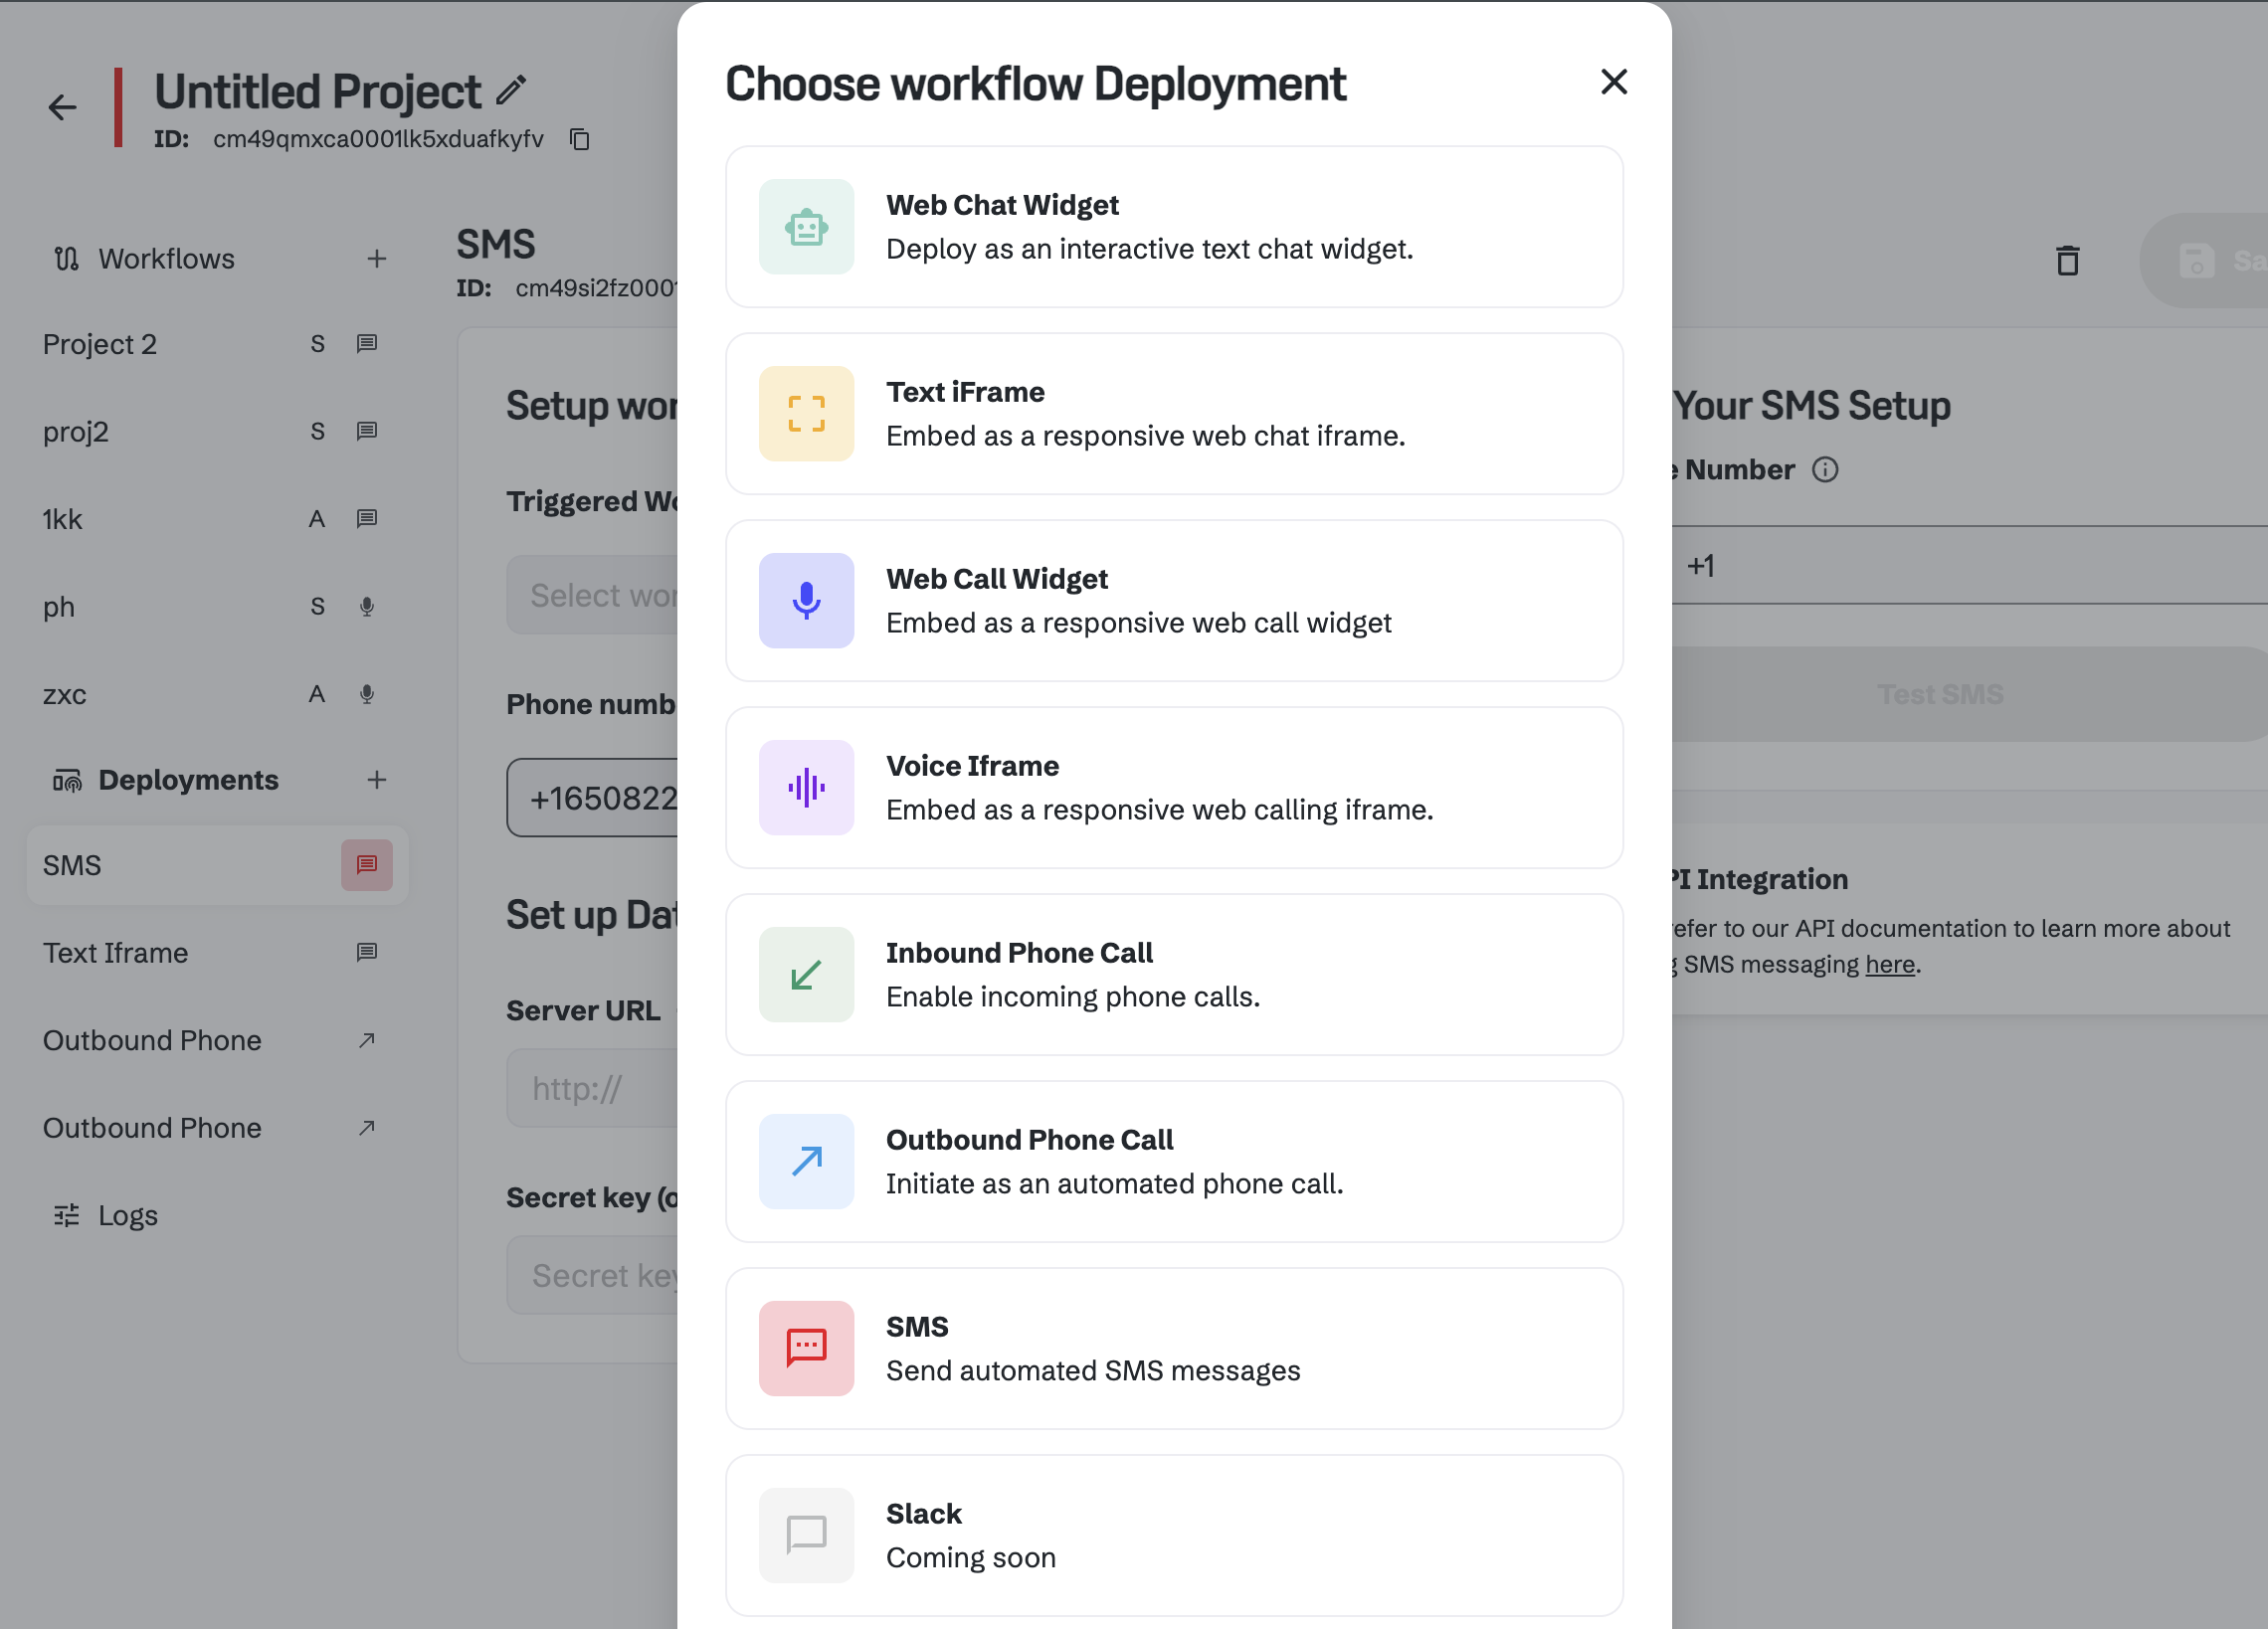
Task: Select the Text iFrame deployment option
Action: tap(1173, 413)
